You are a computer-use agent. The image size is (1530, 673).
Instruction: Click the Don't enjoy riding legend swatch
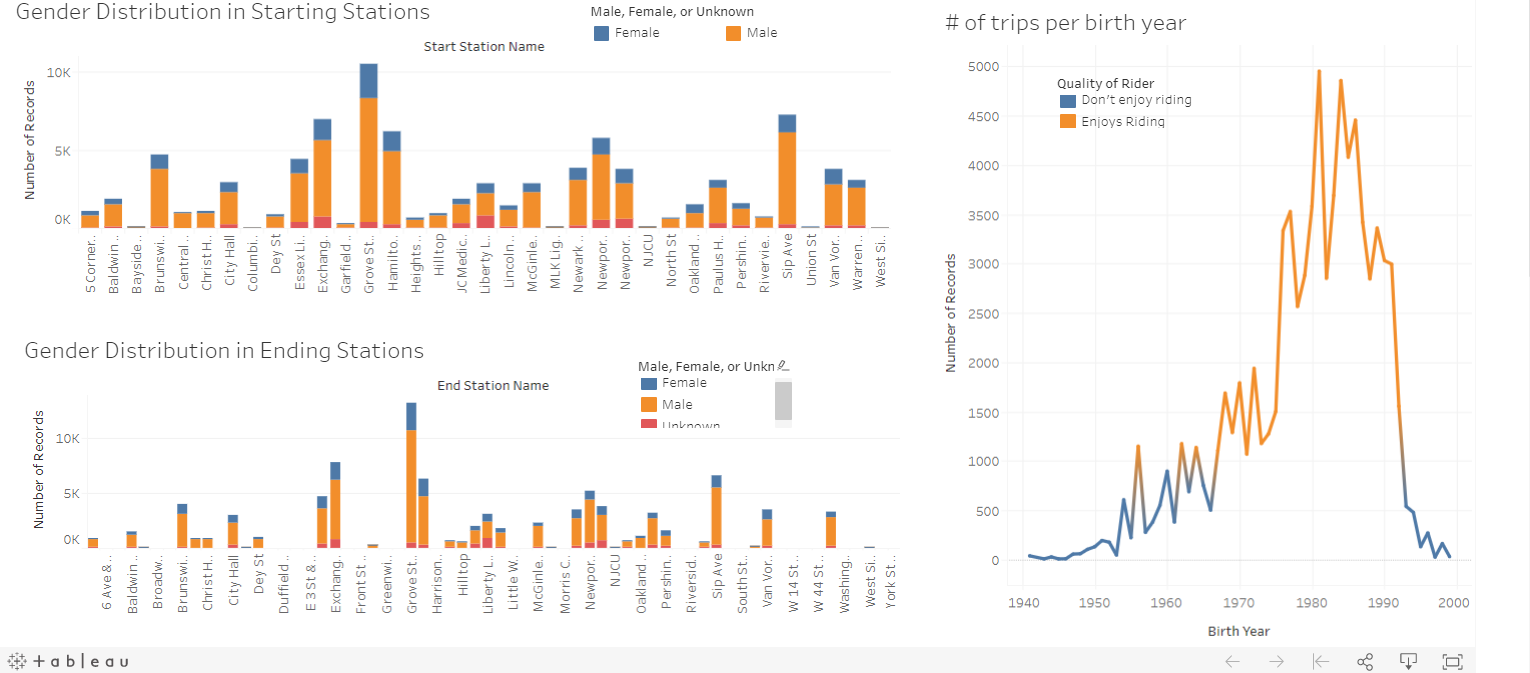[x=1068, y=100]
